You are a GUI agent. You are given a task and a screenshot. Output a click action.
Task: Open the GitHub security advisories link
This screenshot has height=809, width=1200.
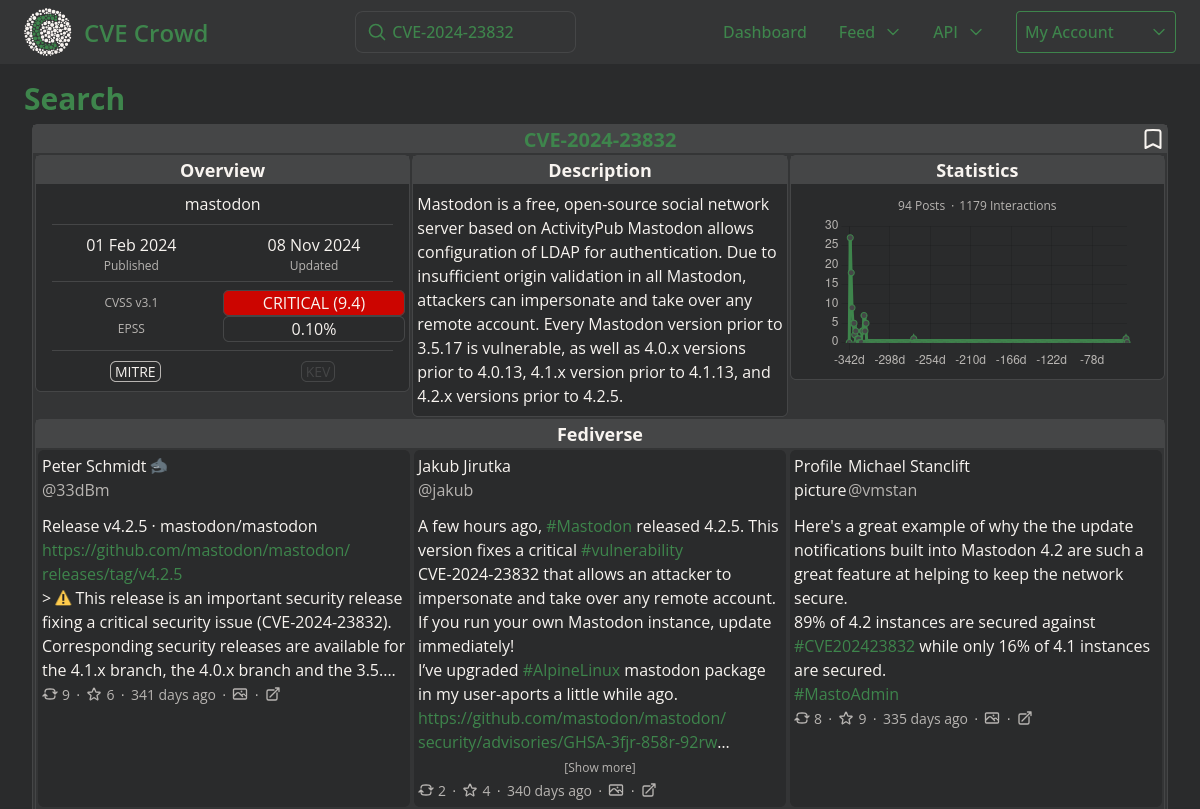pos(573,730)
